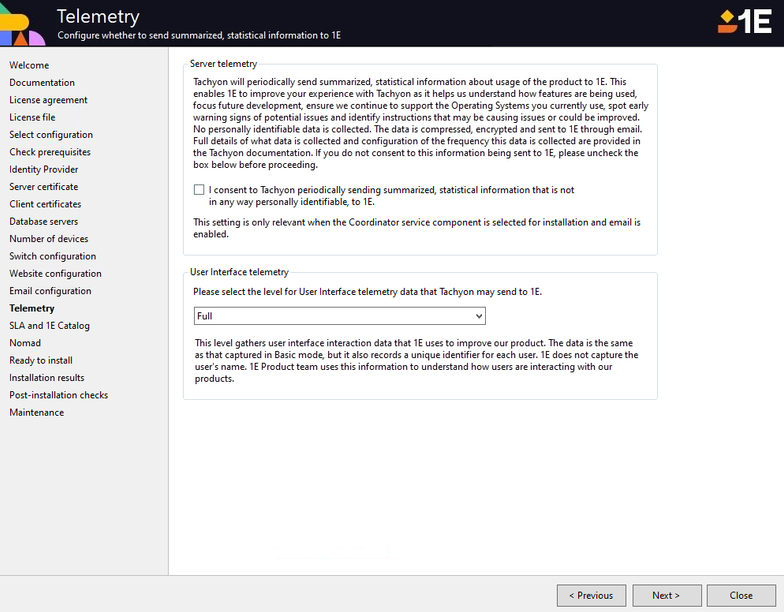The width and height of the screenshot is (784, 612).
Task: Jump to the Database servers step
Action: click(x=44, y=222)
